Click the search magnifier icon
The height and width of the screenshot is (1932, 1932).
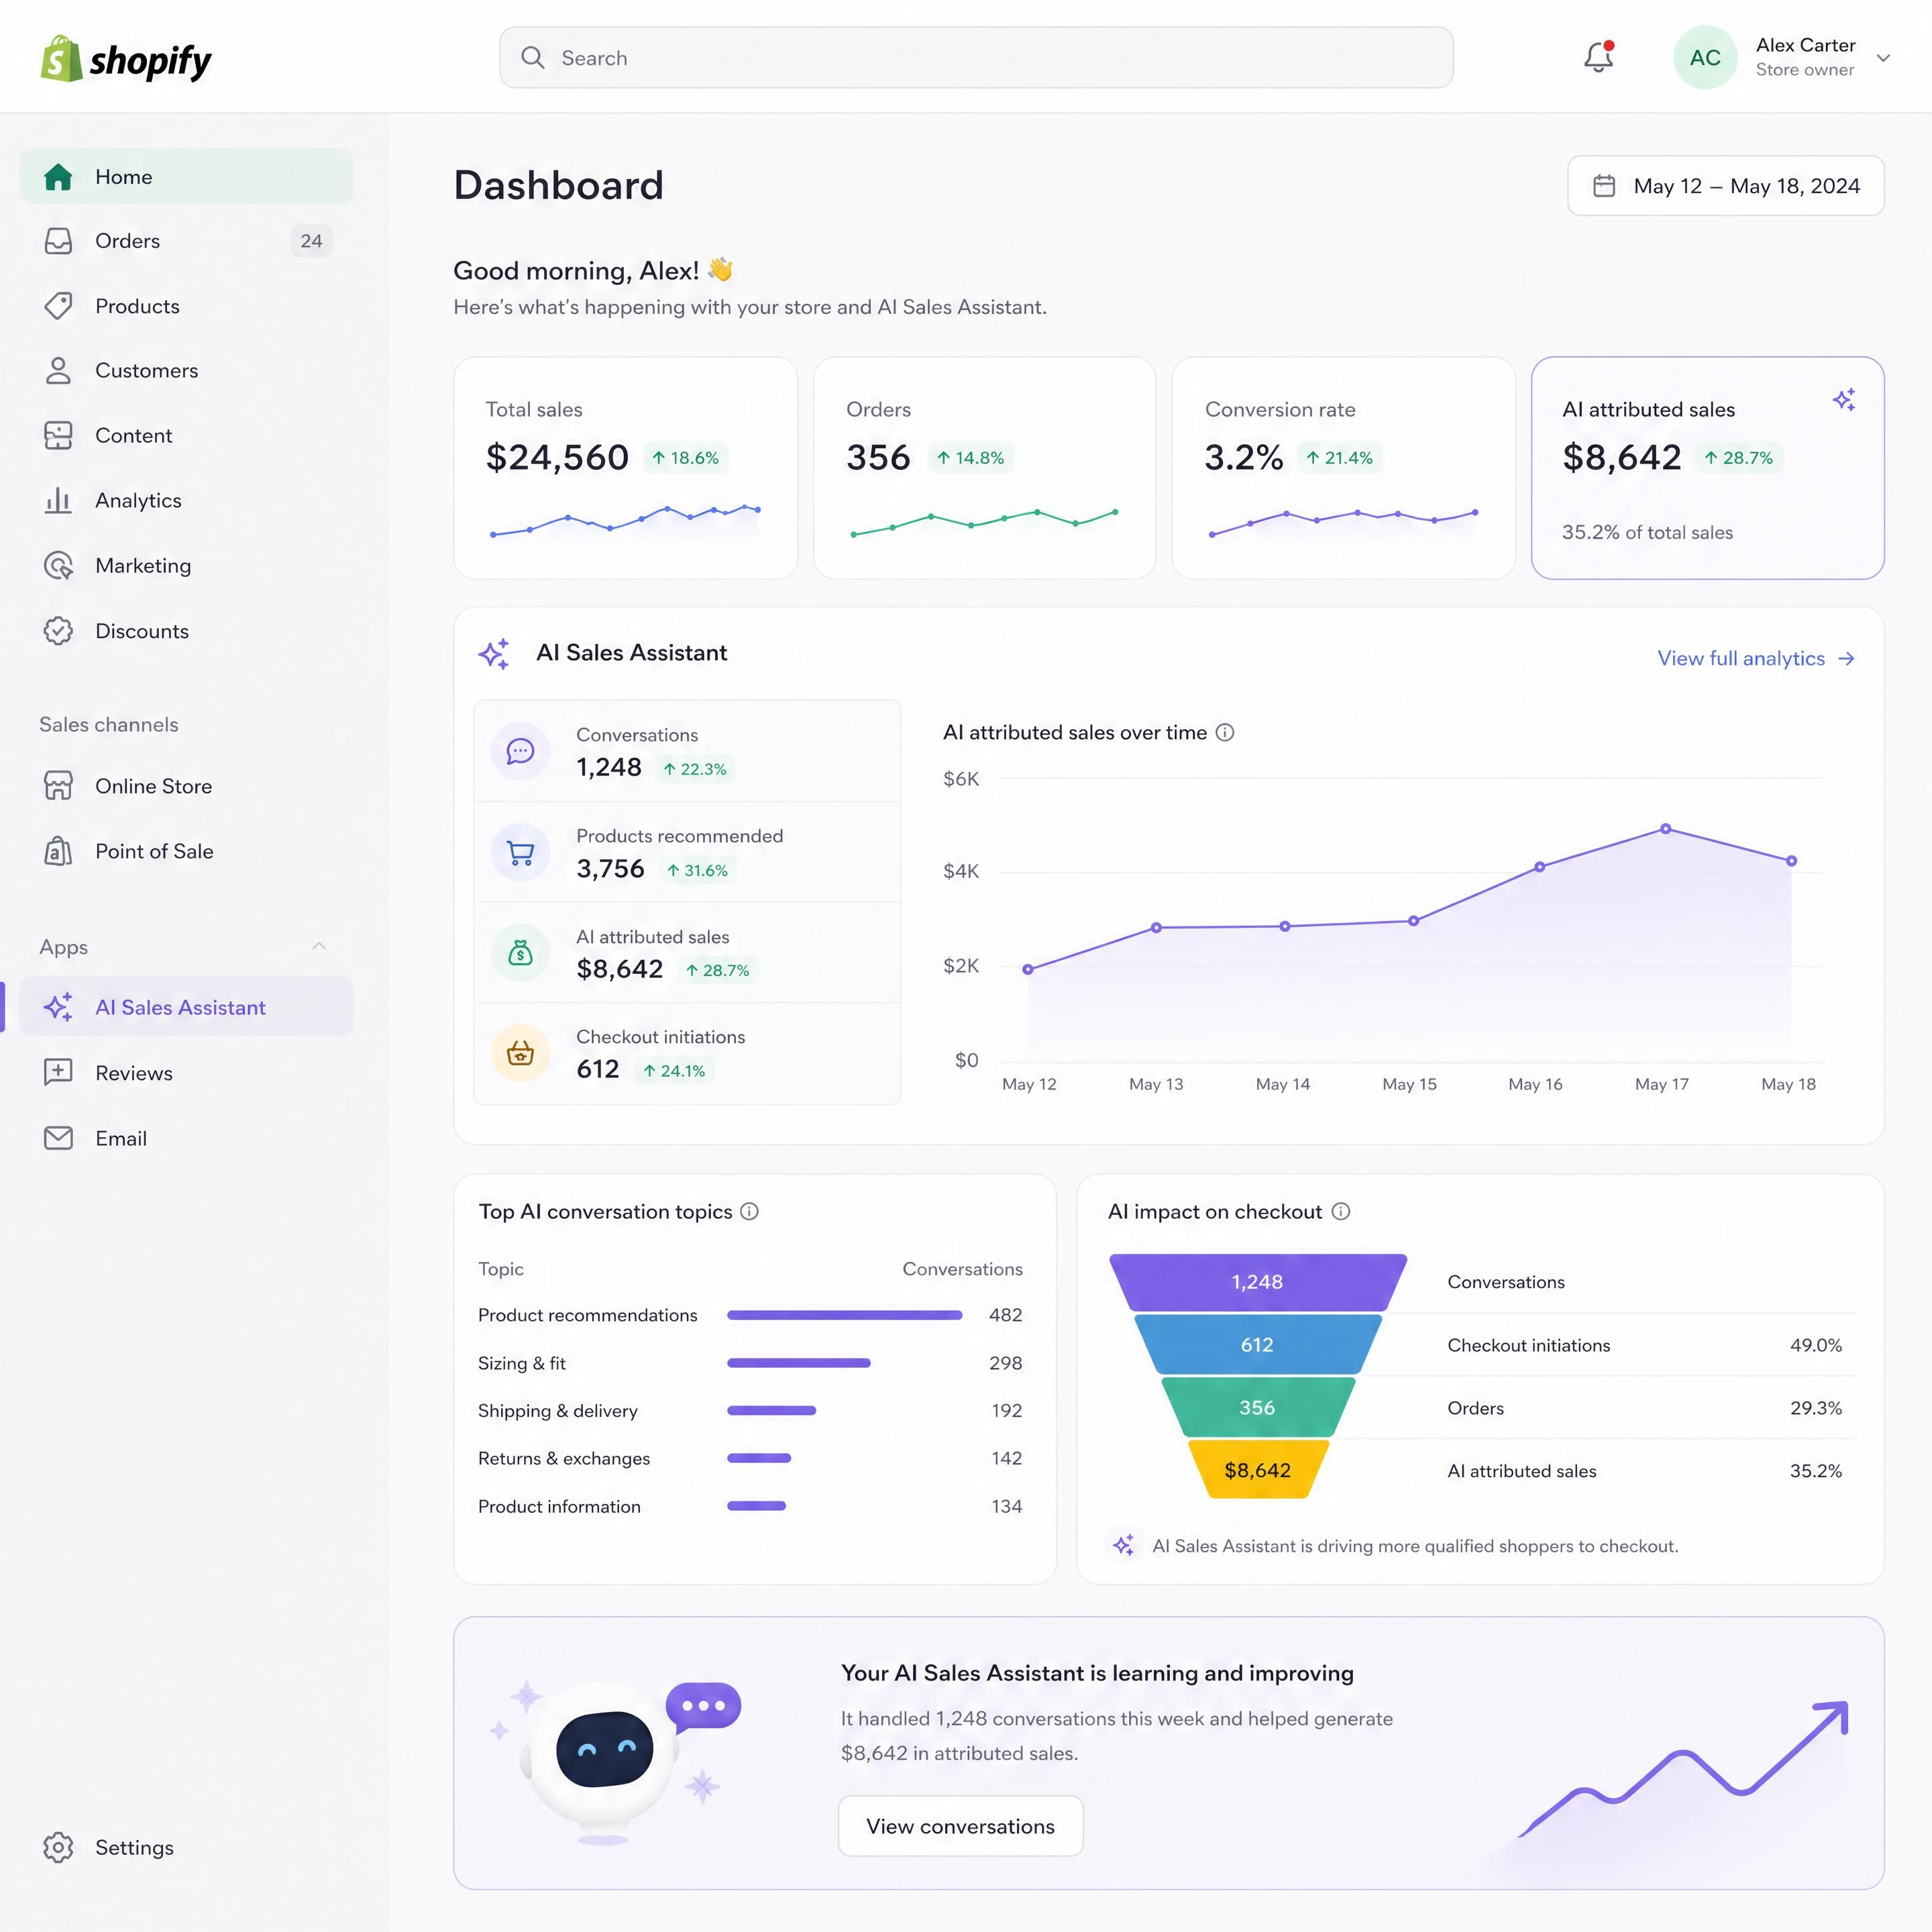tap(533, 58)
